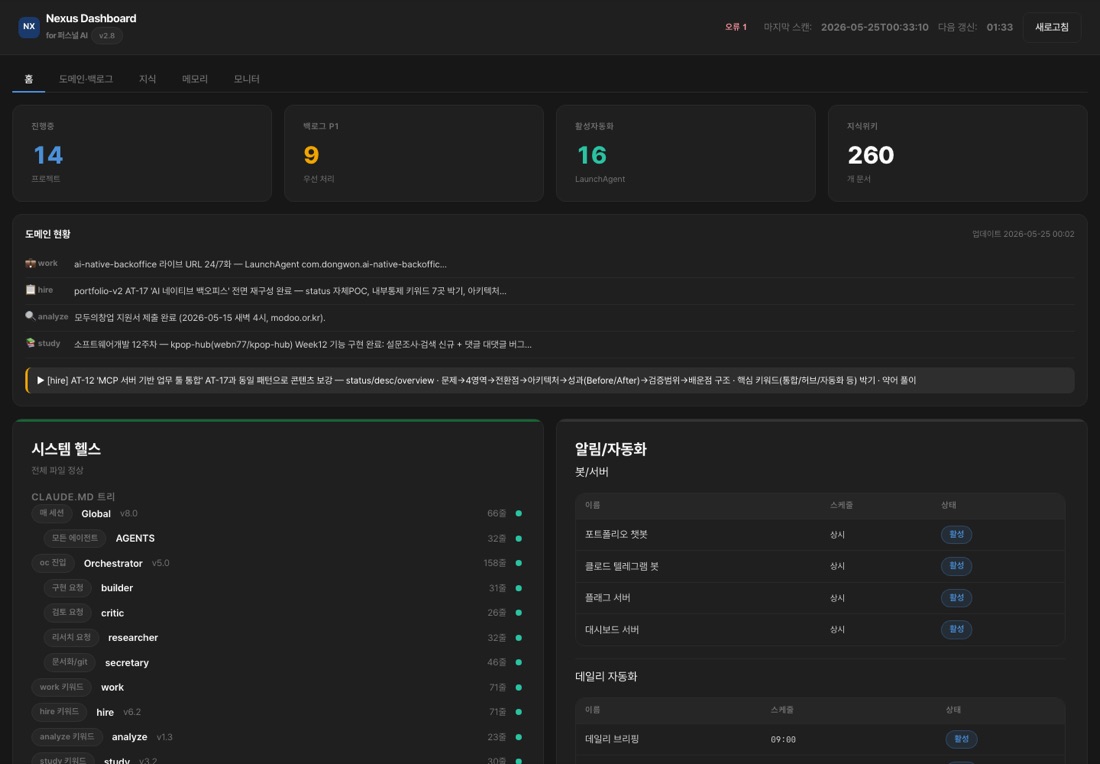Open the 진행중 14 프로젝트 card
Image resolution: width=1100 pixels, height=764 pixels.
tap(142, 154)
